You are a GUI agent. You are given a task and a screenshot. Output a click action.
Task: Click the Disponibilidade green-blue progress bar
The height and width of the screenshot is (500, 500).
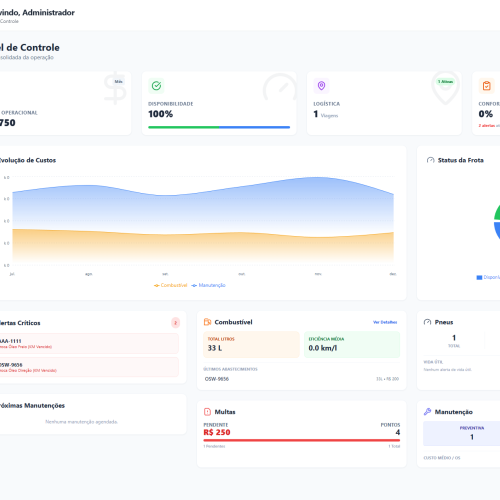point(219,127)
